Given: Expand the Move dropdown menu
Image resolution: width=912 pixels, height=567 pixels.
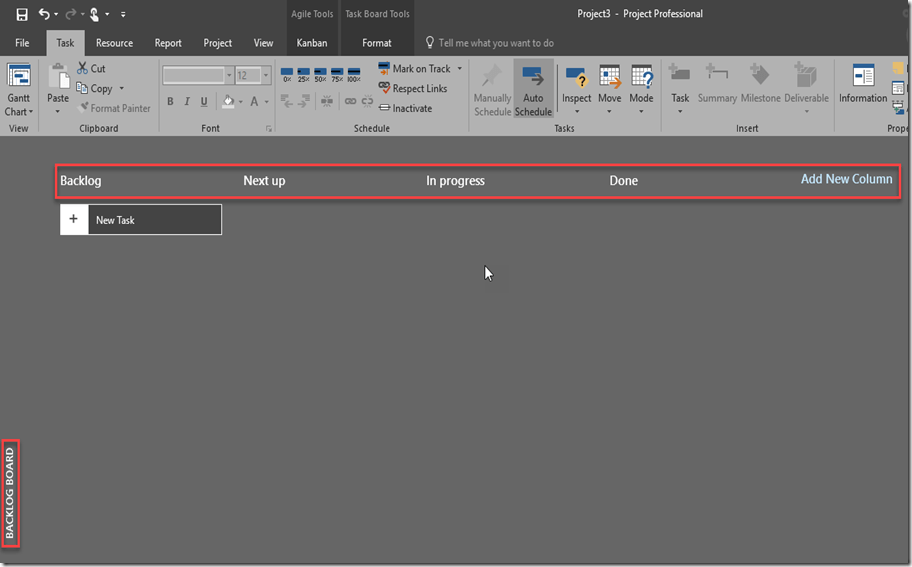Looking at the screenshot, I should 609,109.
